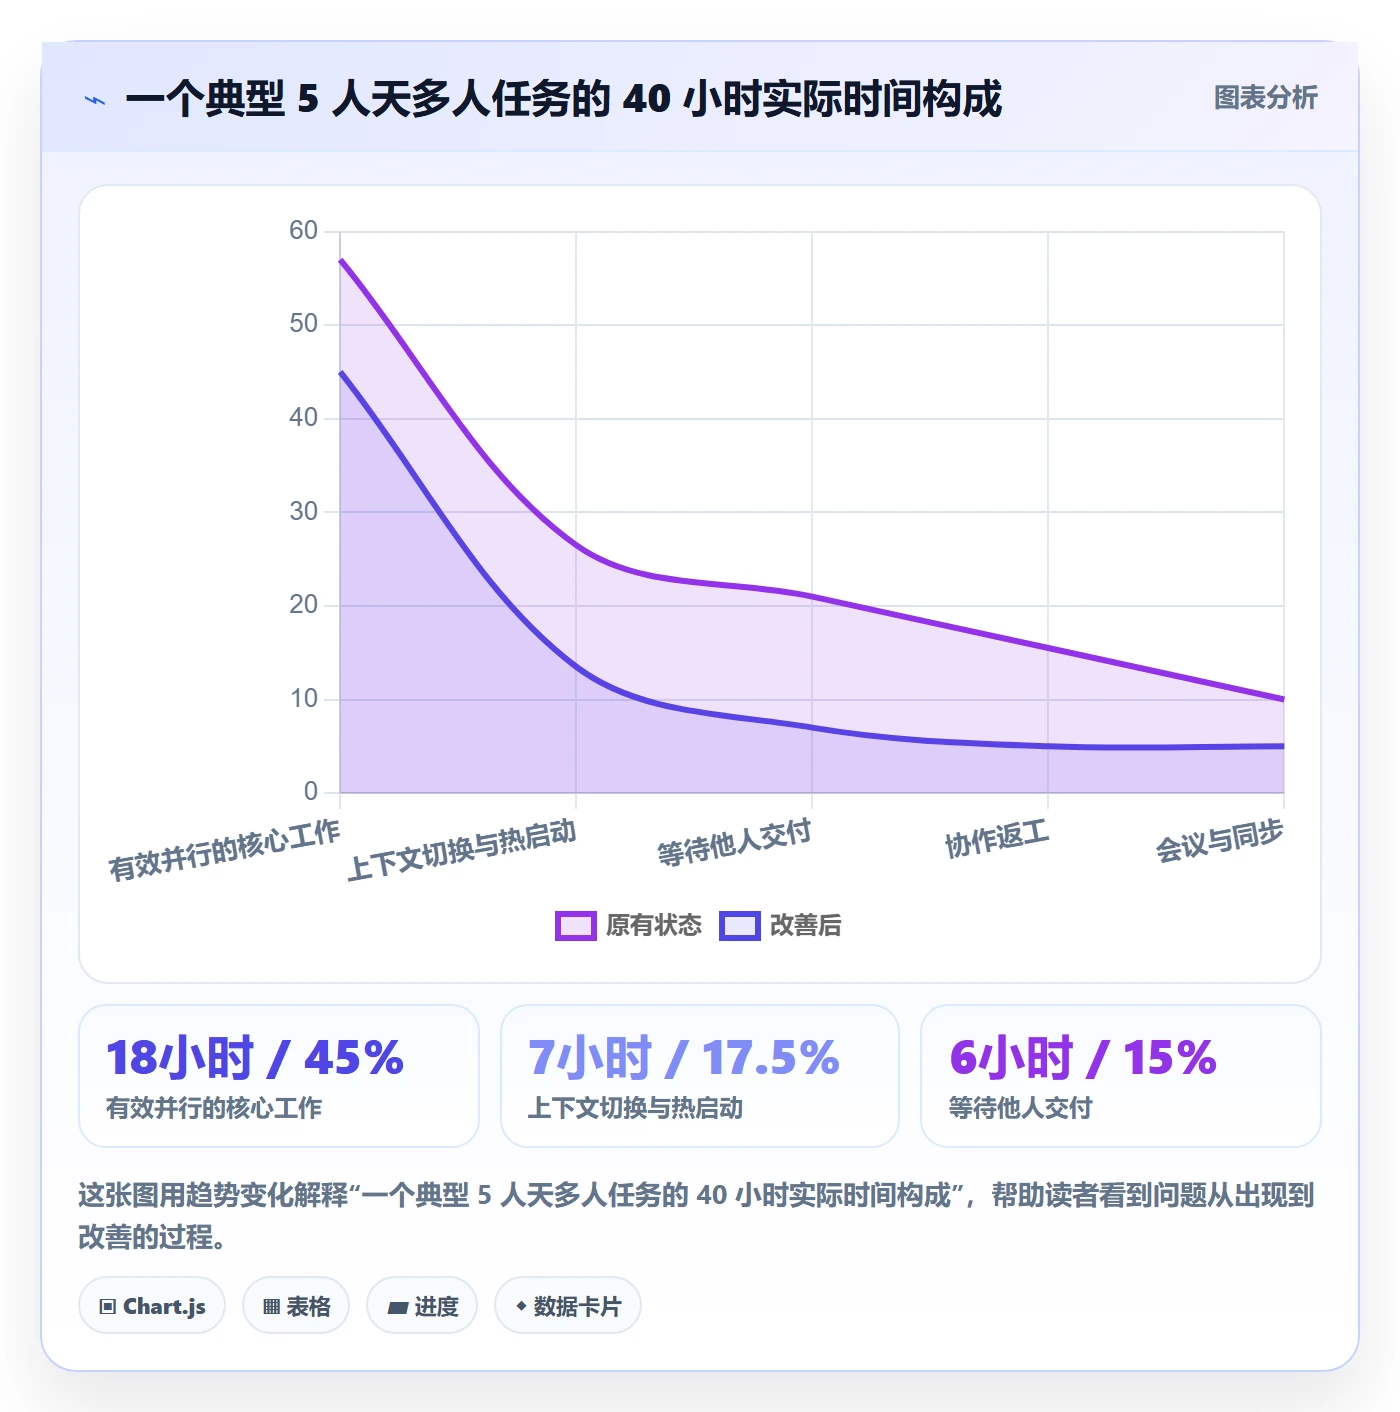Click the 上下文切换与热启动 axis label
Image resolution: width=1400 pixels, height=1412 pixels.
[462, 850]
